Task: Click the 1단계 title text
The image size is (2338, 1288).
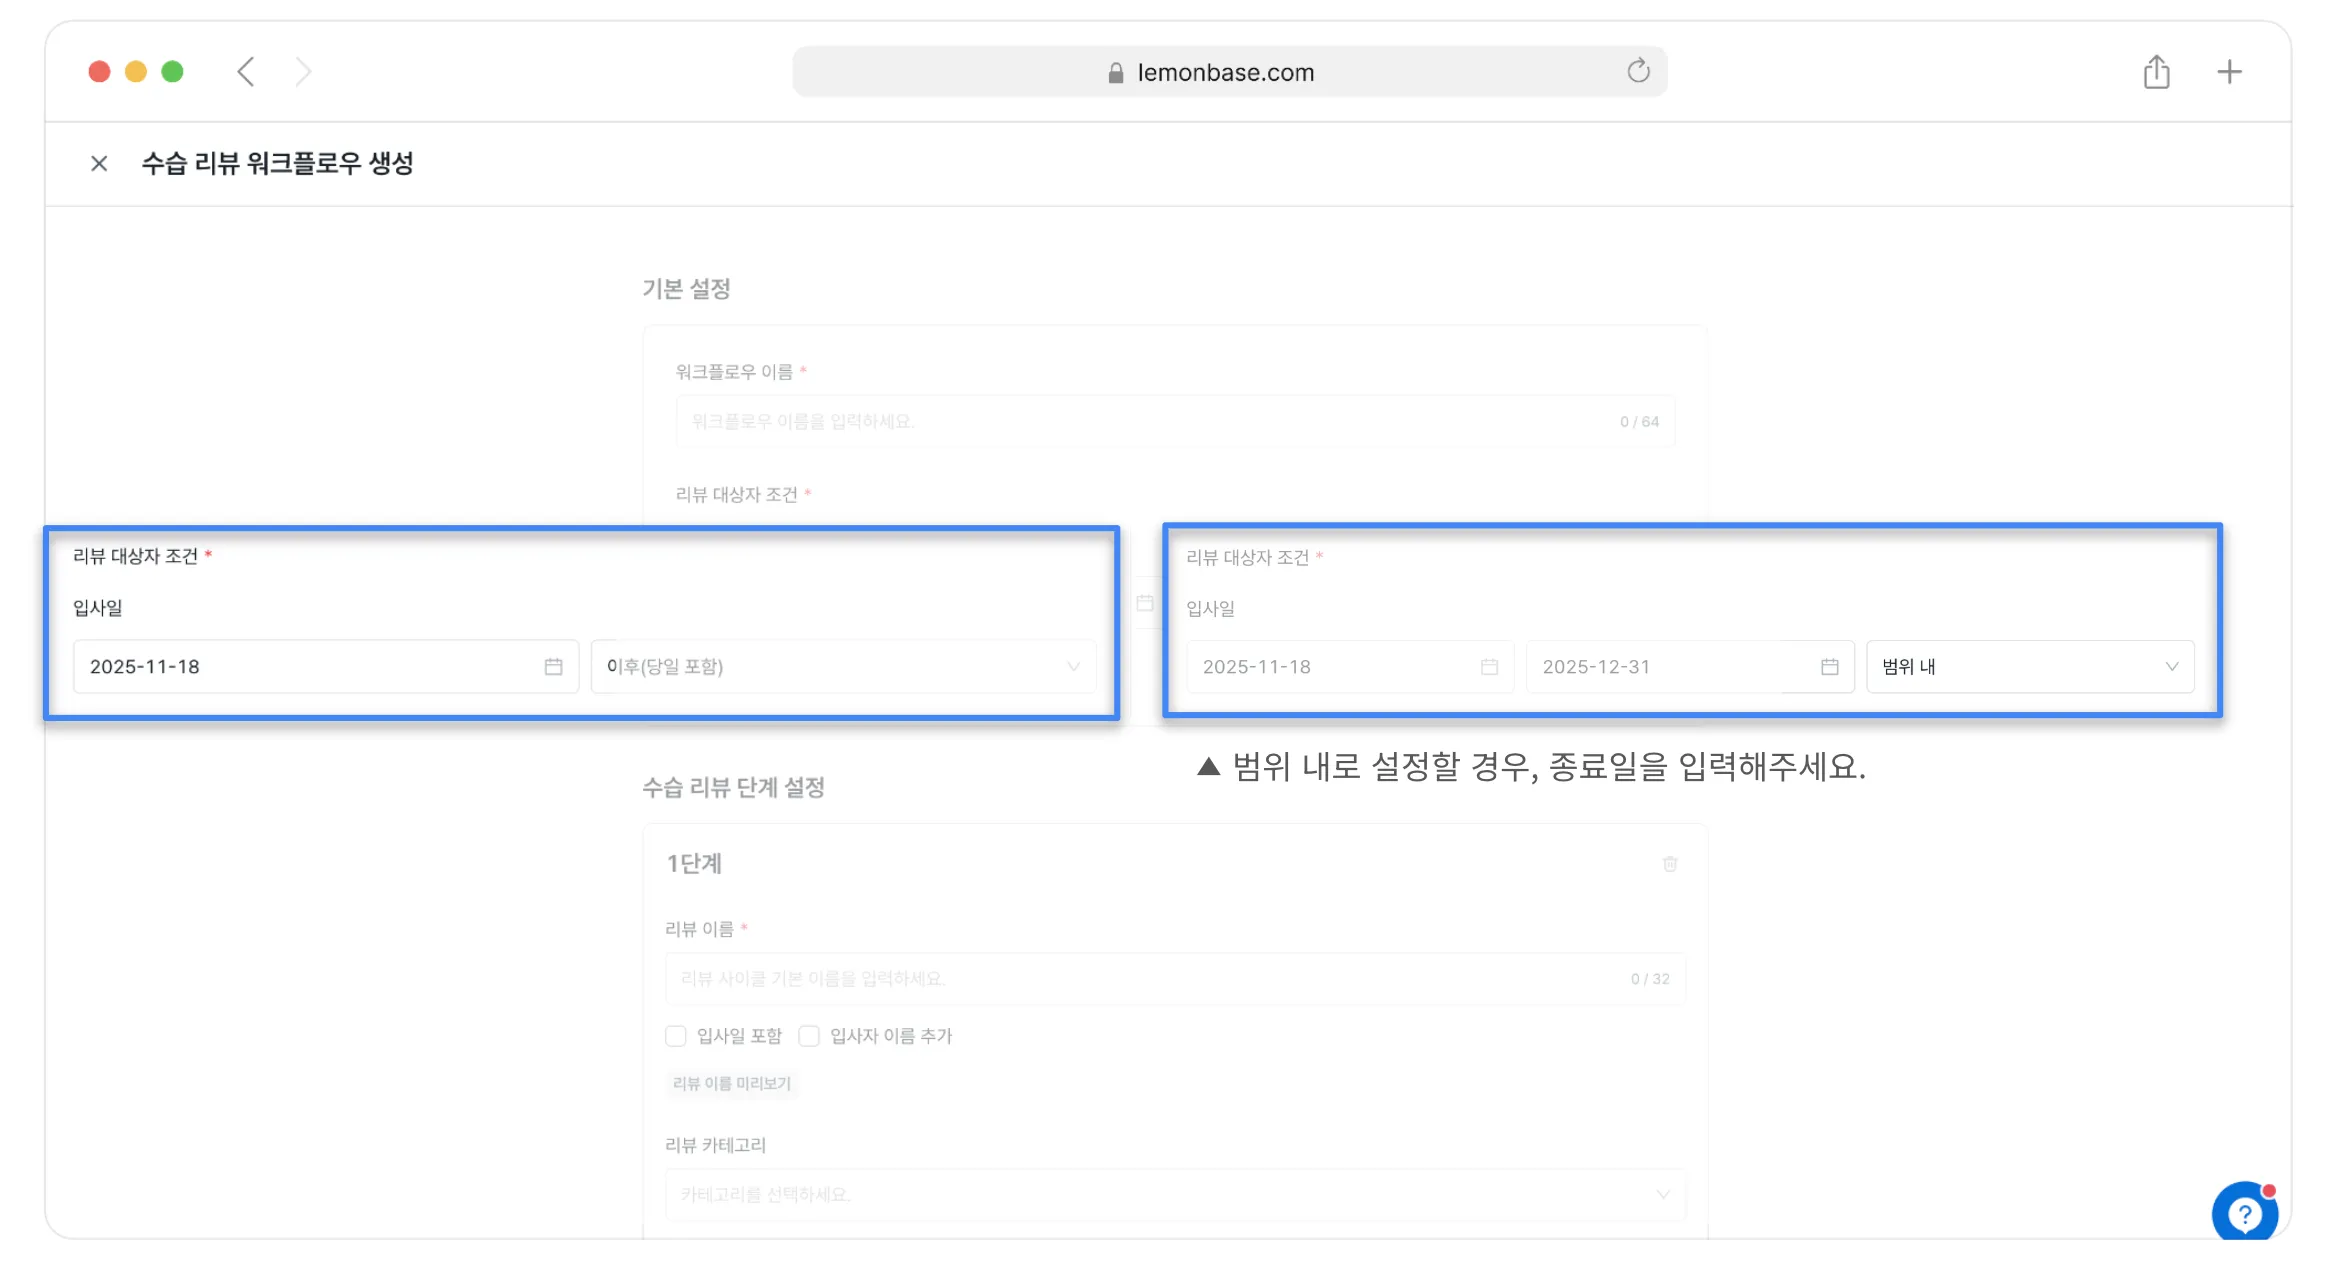Action: (694, 864)
